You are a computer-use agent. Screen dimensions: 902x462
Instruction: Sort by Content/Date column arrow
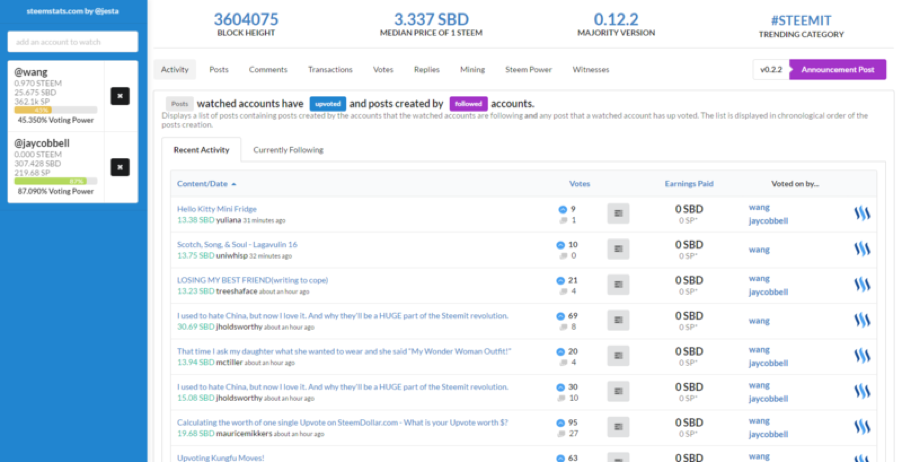click(234, 184)
